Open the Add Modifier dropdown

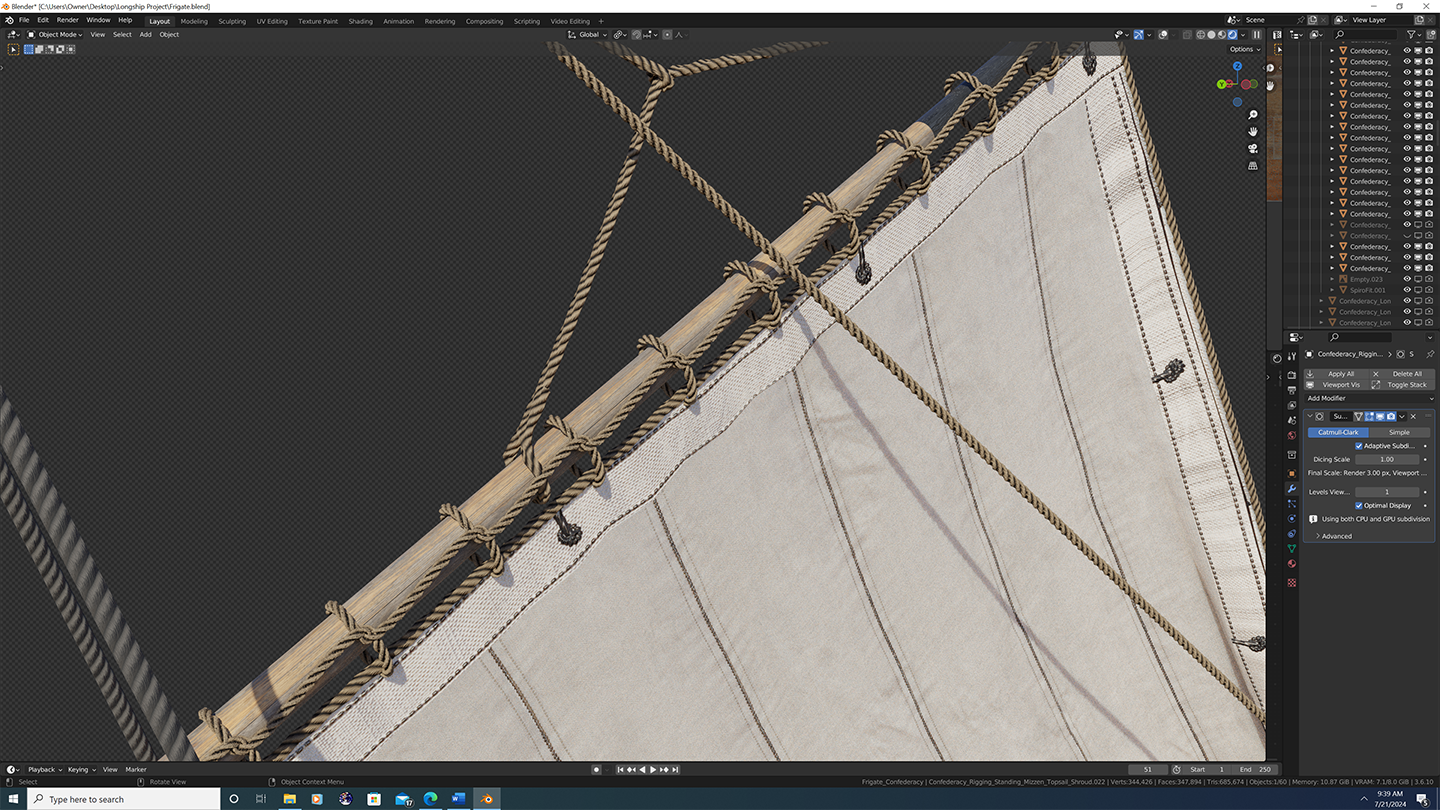pyautogui.click(x=1369, y=398)
